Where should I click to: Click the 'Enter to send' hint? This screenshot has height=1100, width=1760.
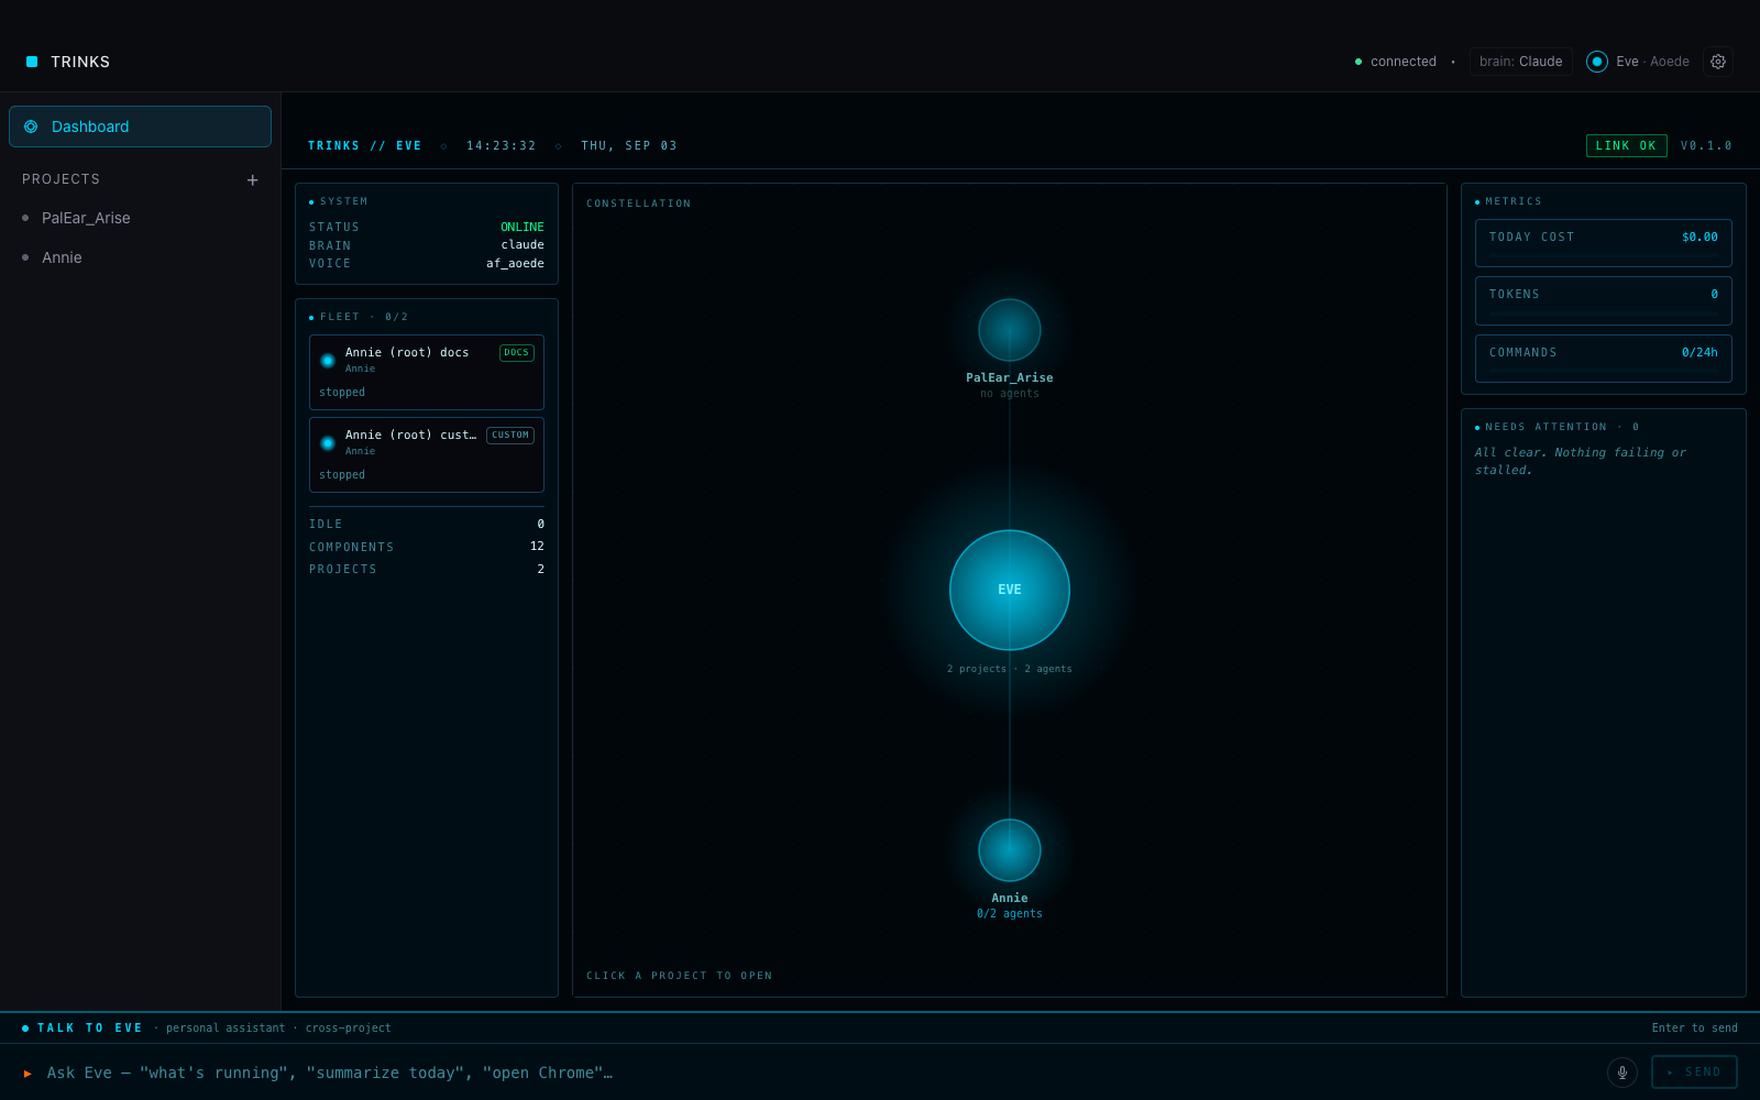coord(1694,1028)
